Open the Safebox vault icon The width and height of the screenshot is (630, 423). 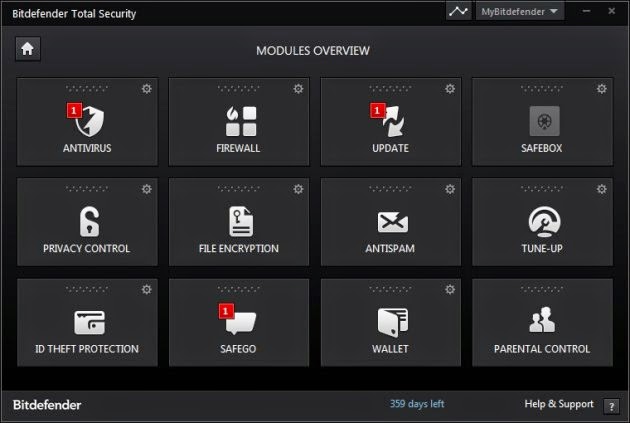coord(544,121)
